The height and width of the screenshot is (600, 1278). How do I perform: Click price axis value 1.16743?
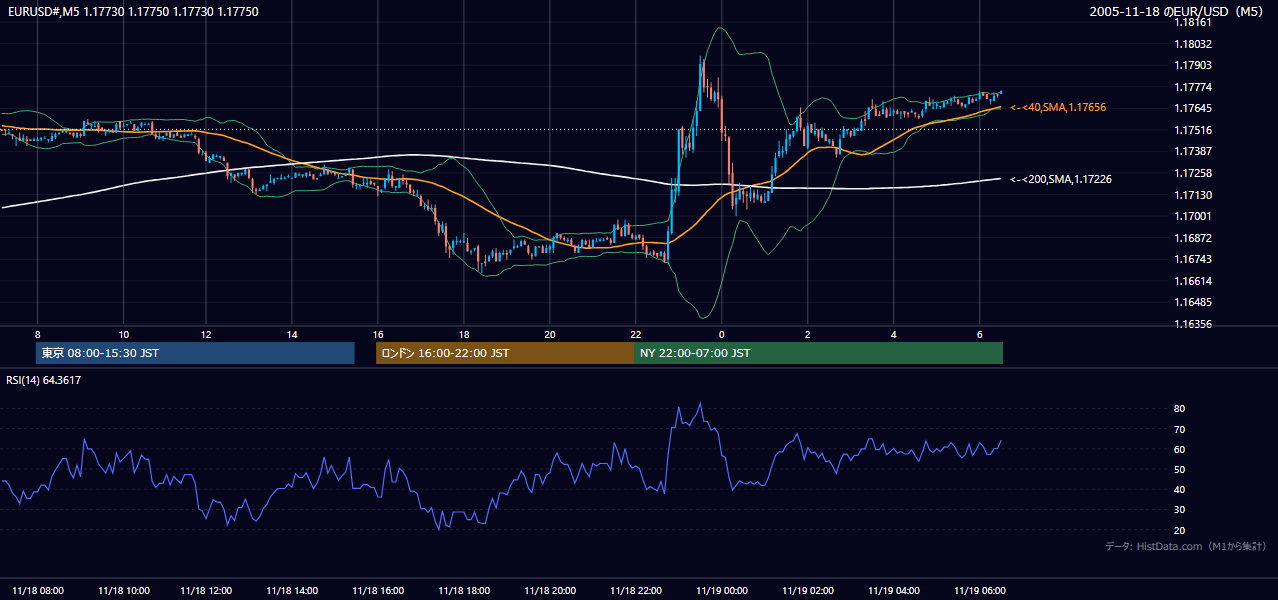1192,259
